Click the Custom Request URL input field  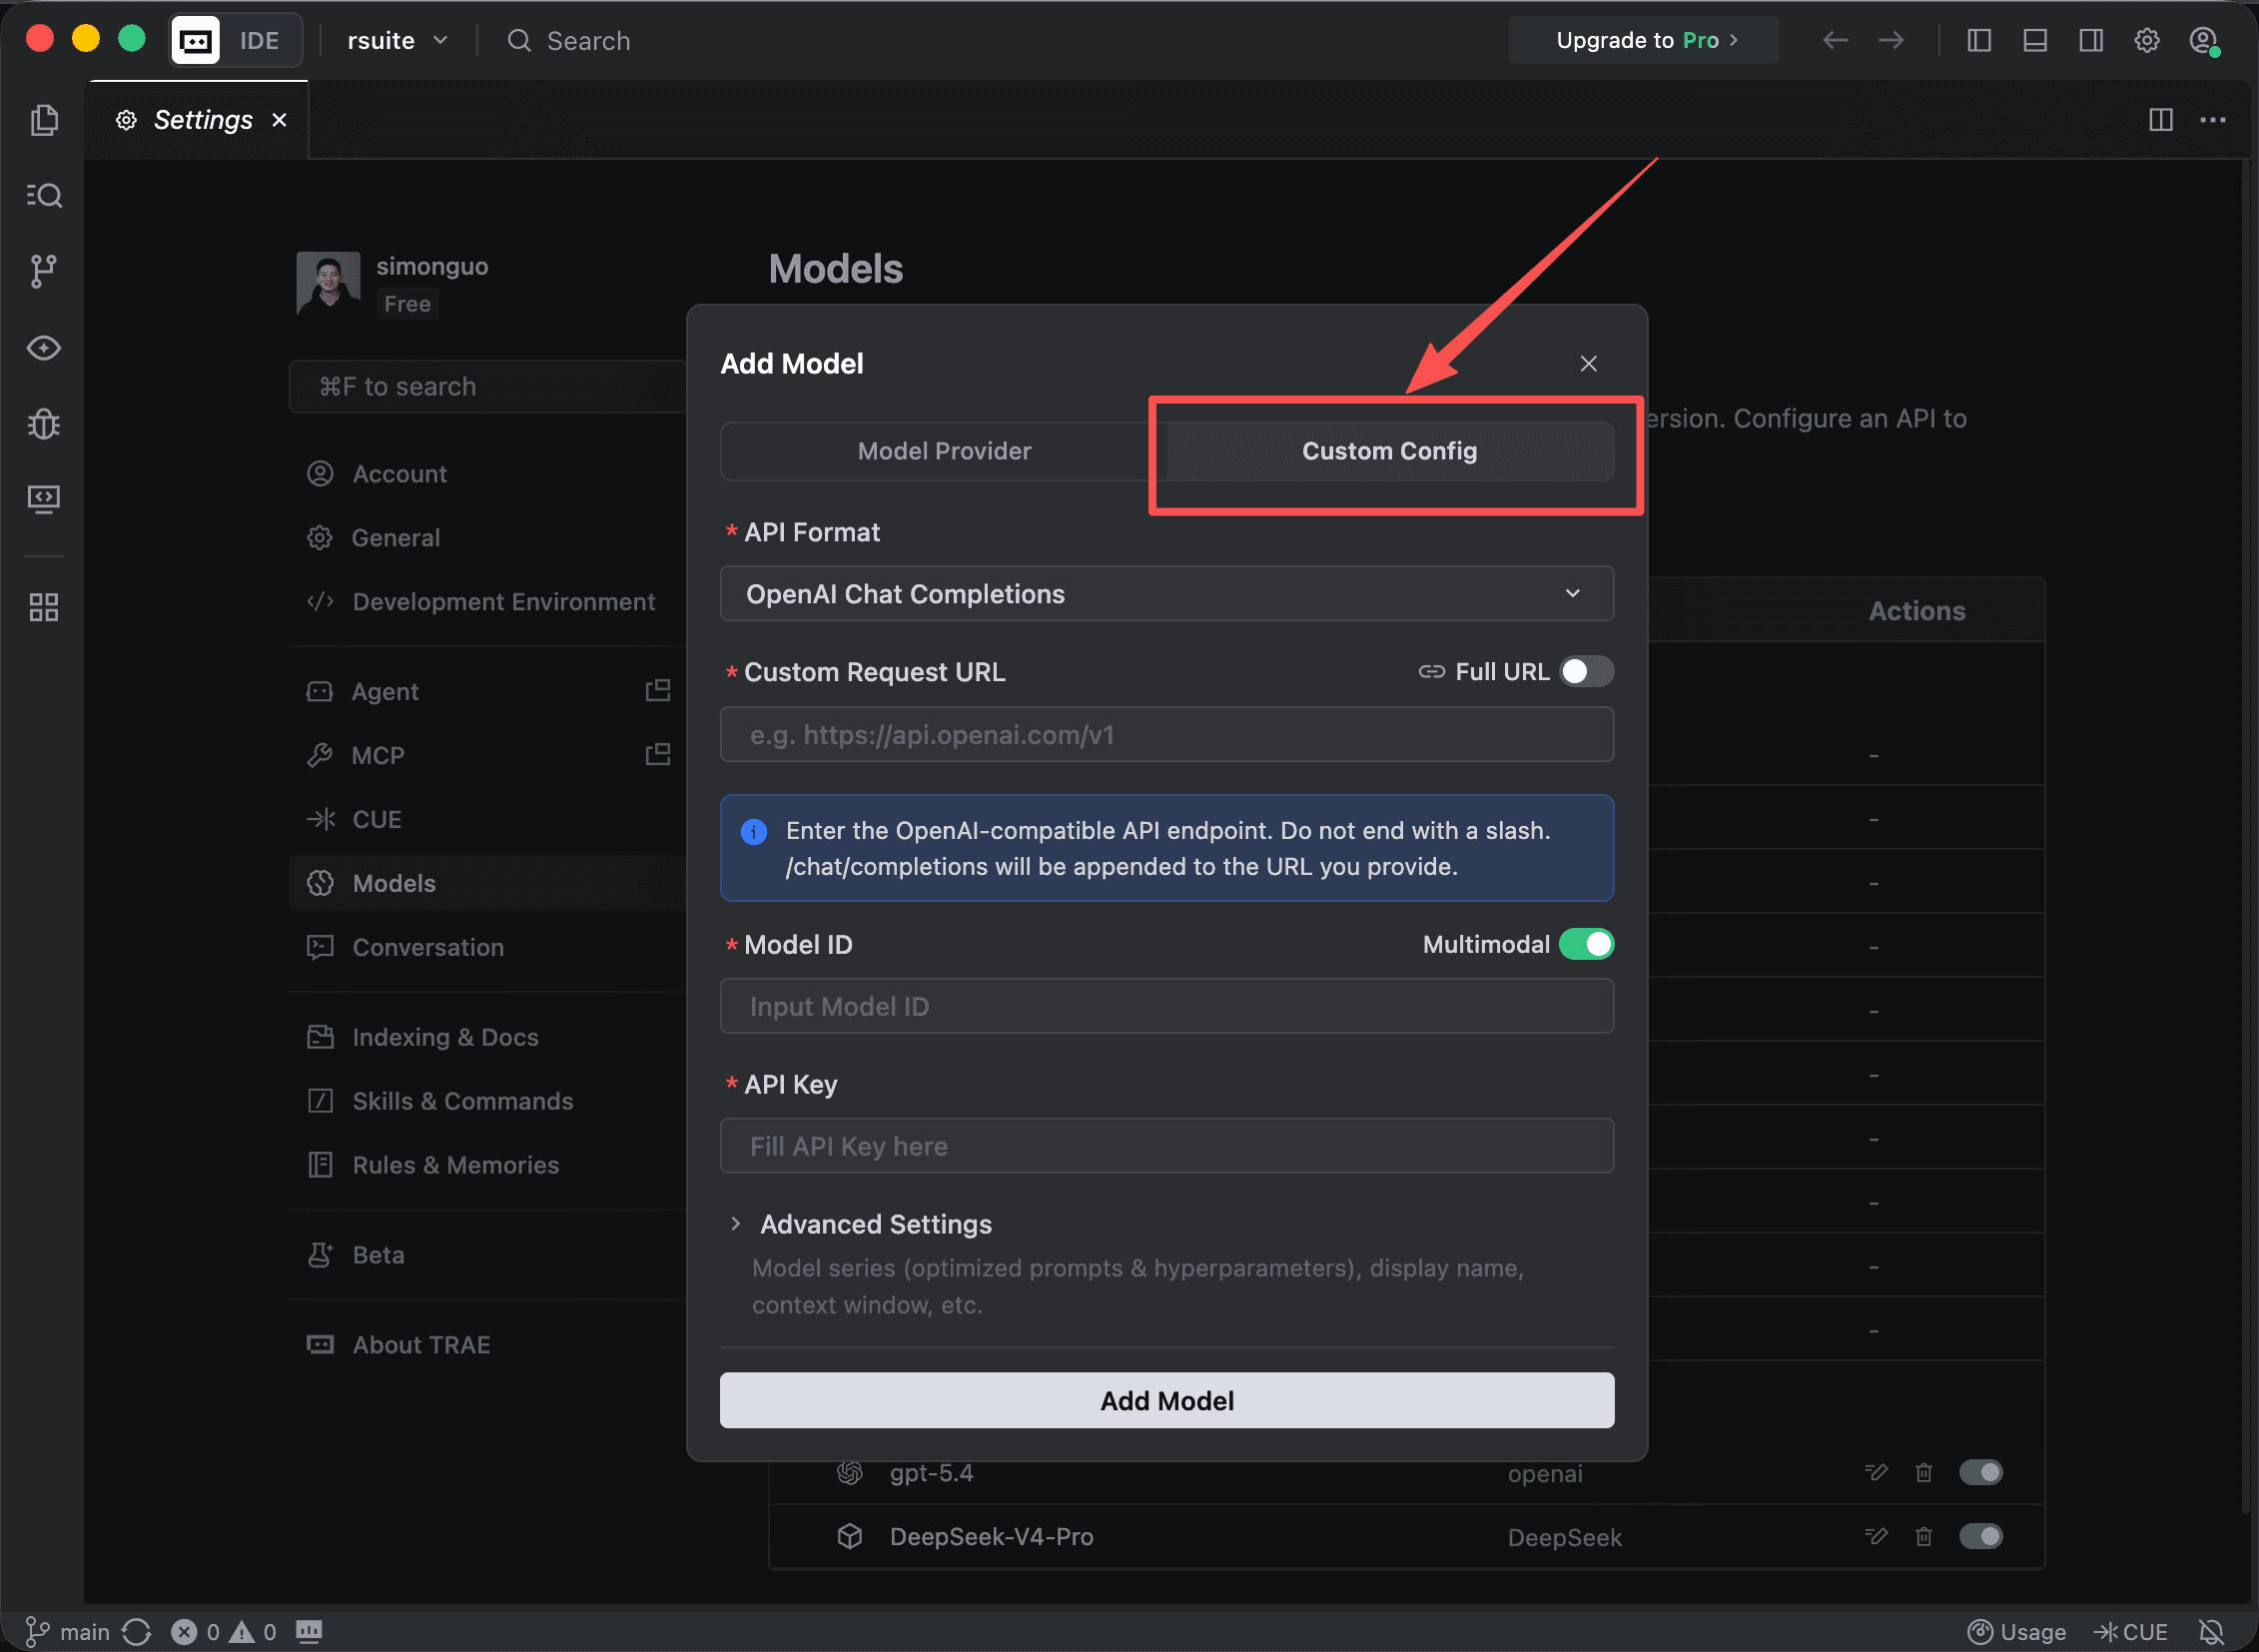coord(1167,735)
